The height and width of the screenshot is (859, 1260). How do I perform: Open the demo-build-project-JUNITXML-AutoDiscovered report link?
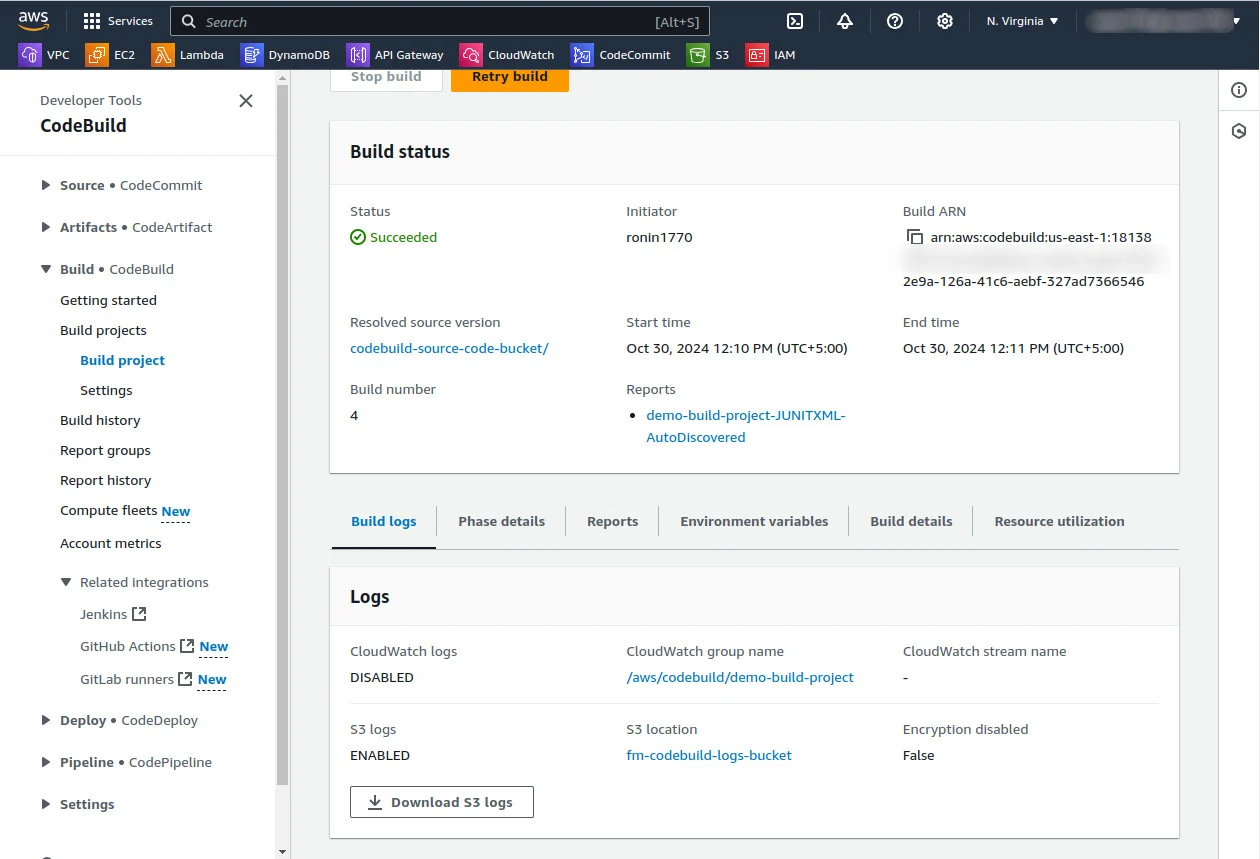coord(746,426)
